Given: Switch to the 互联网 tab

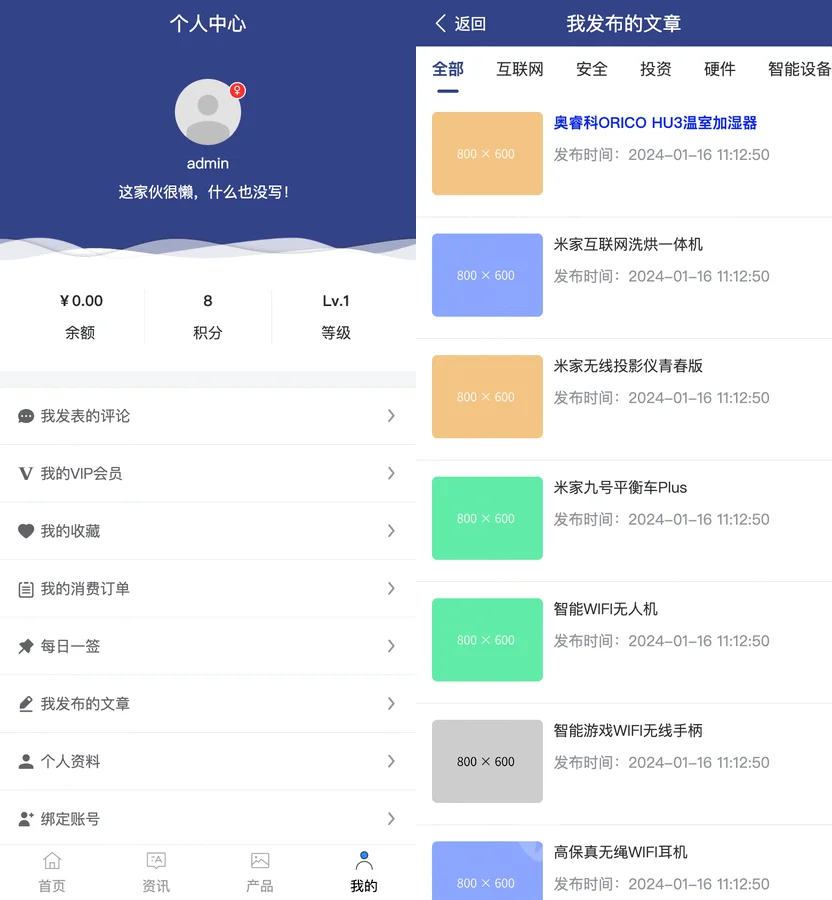Looking at the screenshot, I should point(520,69).
